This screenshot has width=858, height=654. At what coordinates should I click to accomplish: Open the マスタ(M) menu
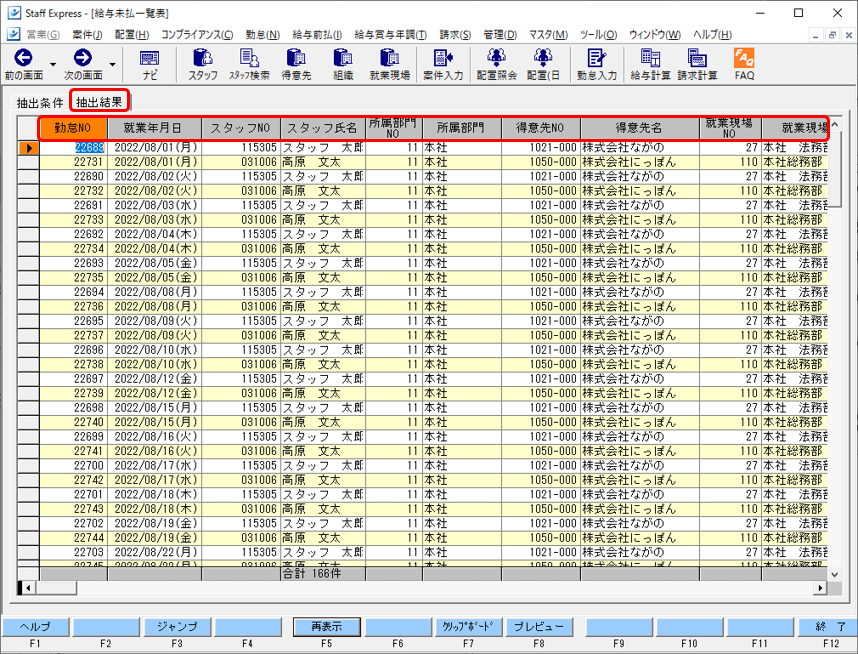[548, 35]
